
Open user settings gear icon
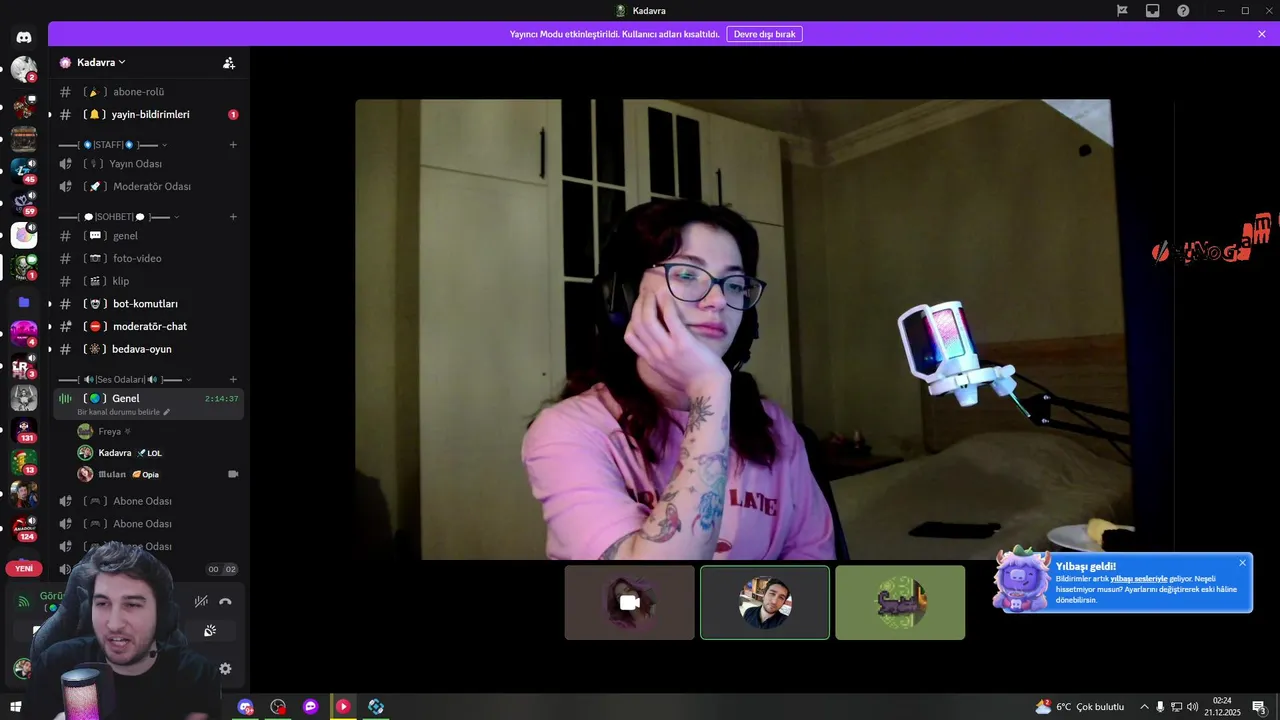click(225, 669)
